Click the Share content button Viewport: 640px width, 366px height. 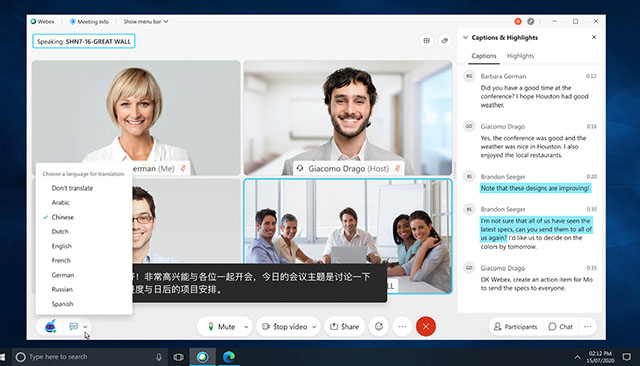point(344,326)
